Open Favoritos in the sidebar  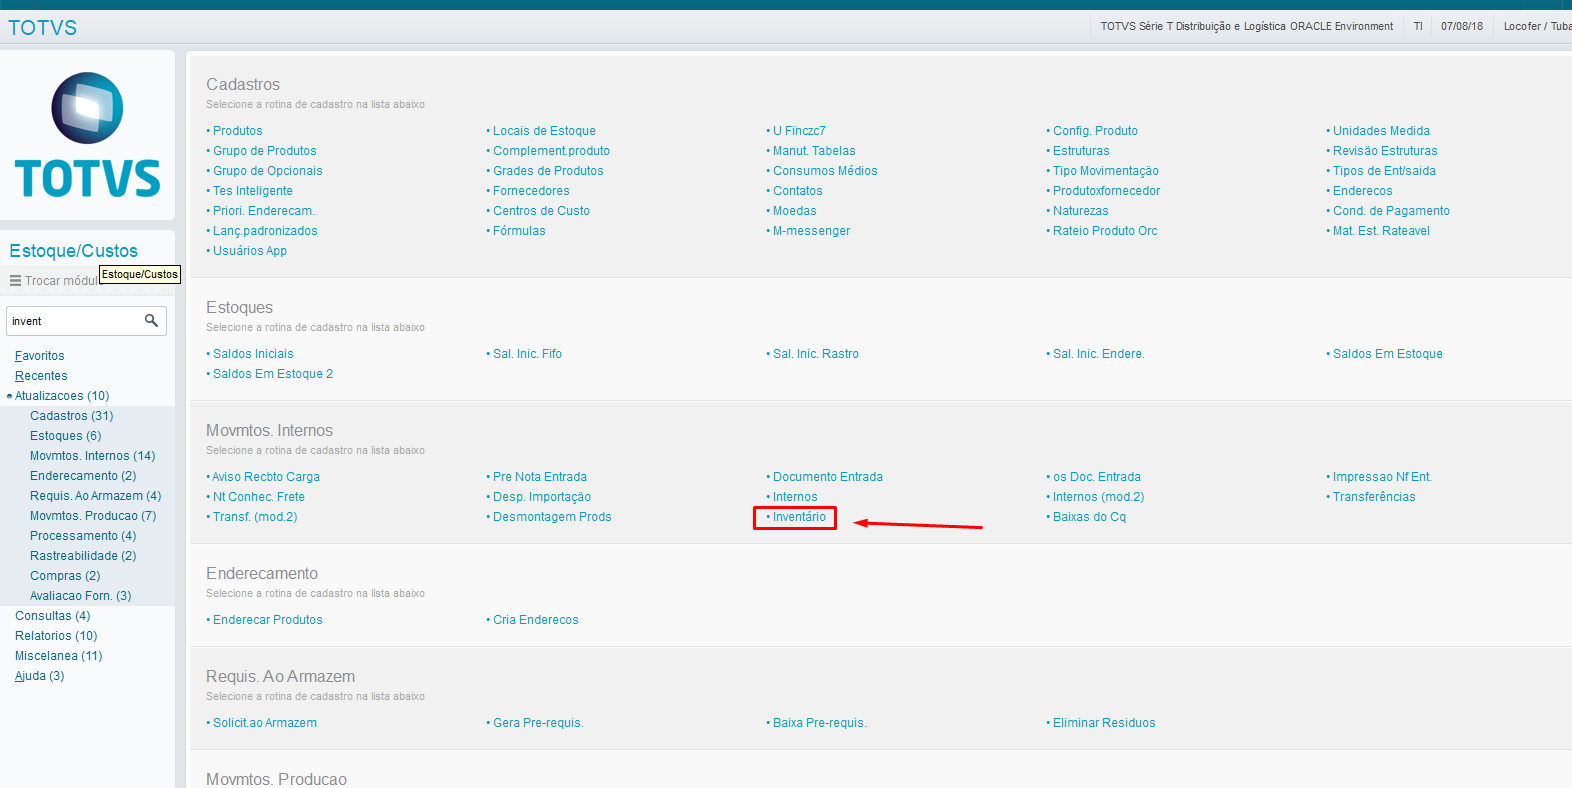pos(40,356)
